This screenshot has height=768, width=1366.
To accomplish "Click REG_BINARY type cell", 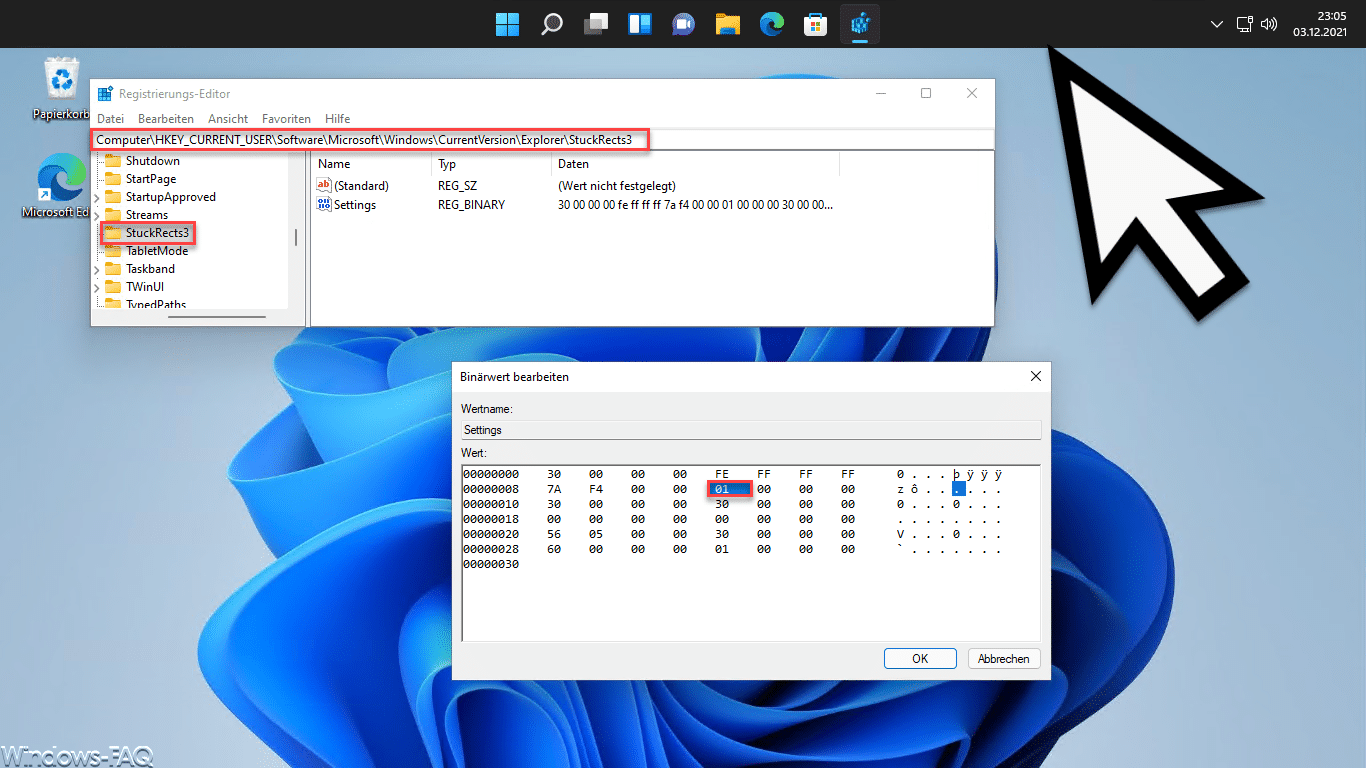I will click(472, 205).
